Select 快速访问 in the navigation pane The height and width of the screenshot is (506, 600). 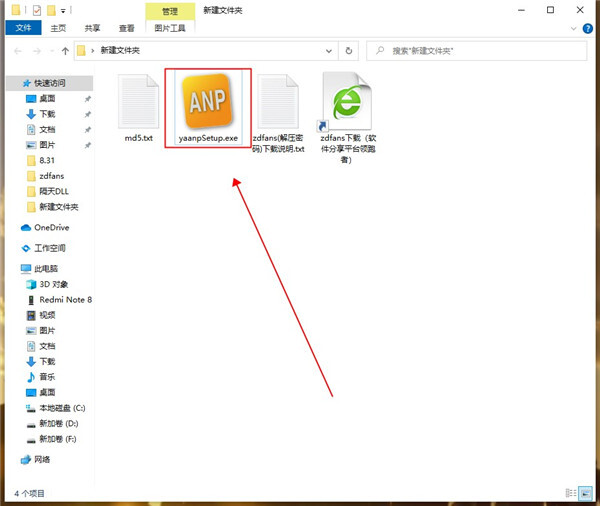click(49, 83)
